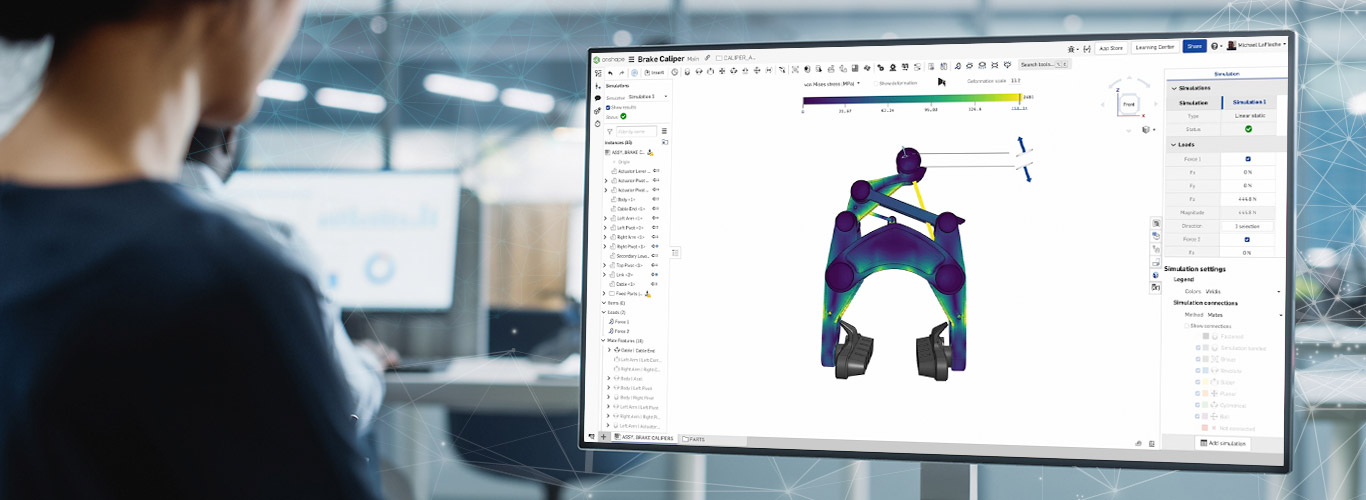This screenshot has height=500, width=1366.
Task: Click the blue Share button
Action: click(x=1194, y=46)
